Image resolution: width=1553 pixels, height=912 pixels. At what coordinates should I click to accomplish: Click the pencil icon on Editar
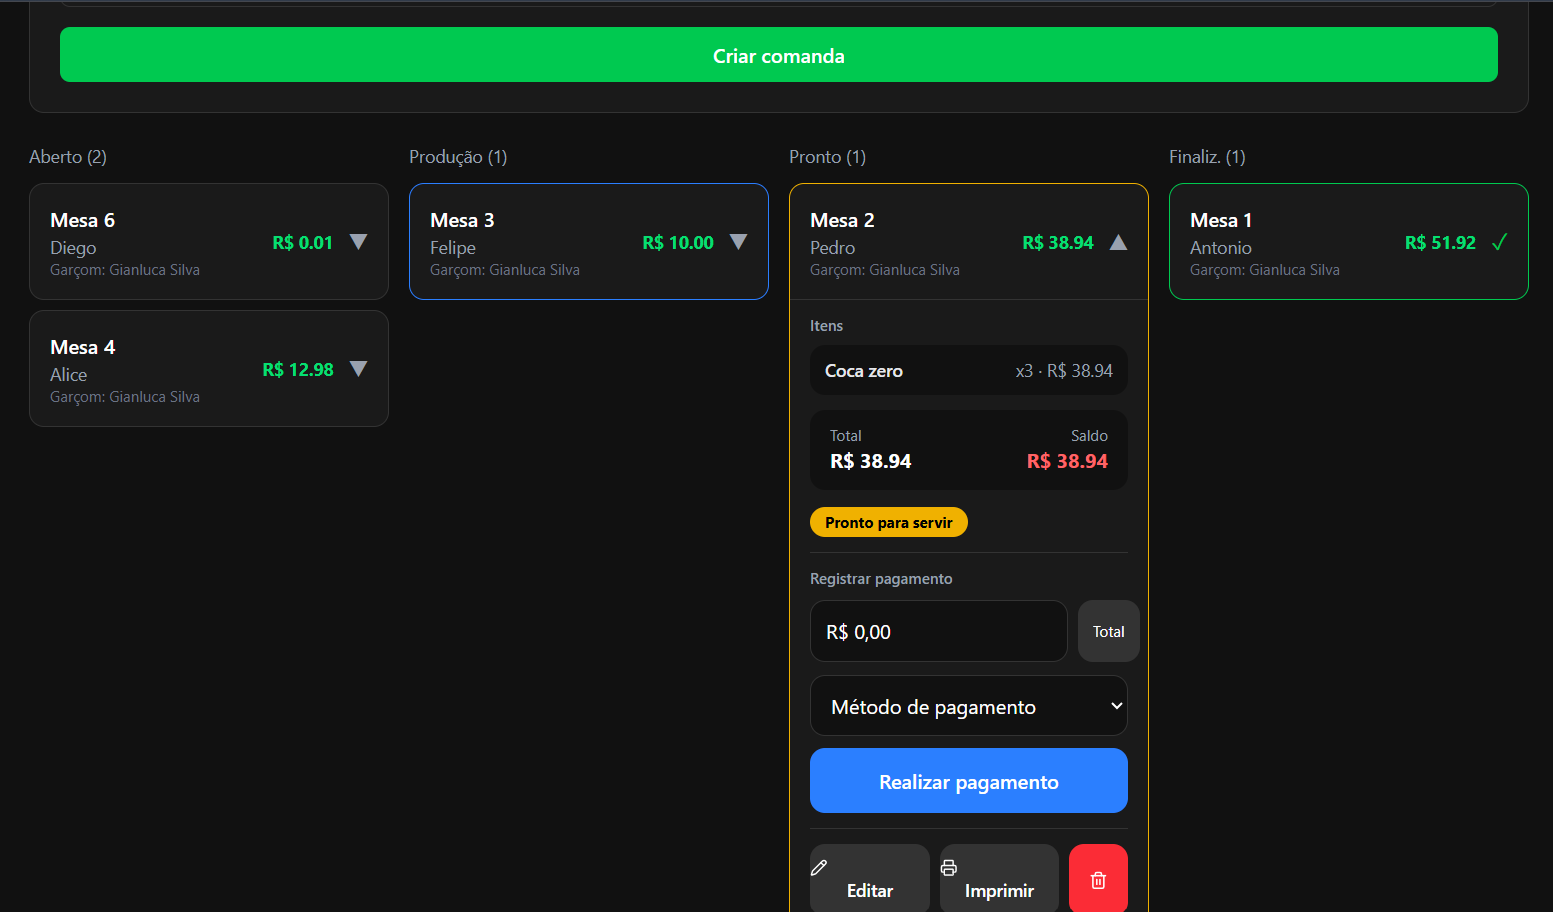(x=819, y=868)
